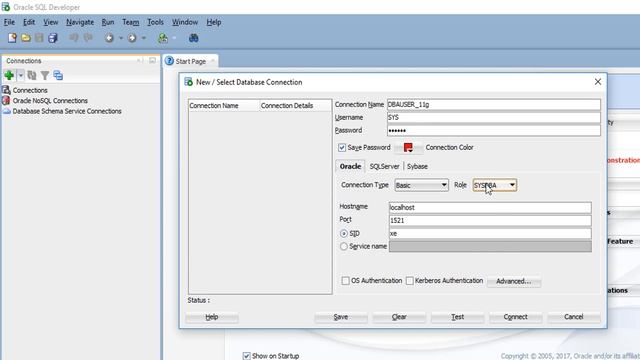Image resolution: width=640 pixels, height=360 pixels.
Task: Click the Password input field
Action: pos(493,131)
